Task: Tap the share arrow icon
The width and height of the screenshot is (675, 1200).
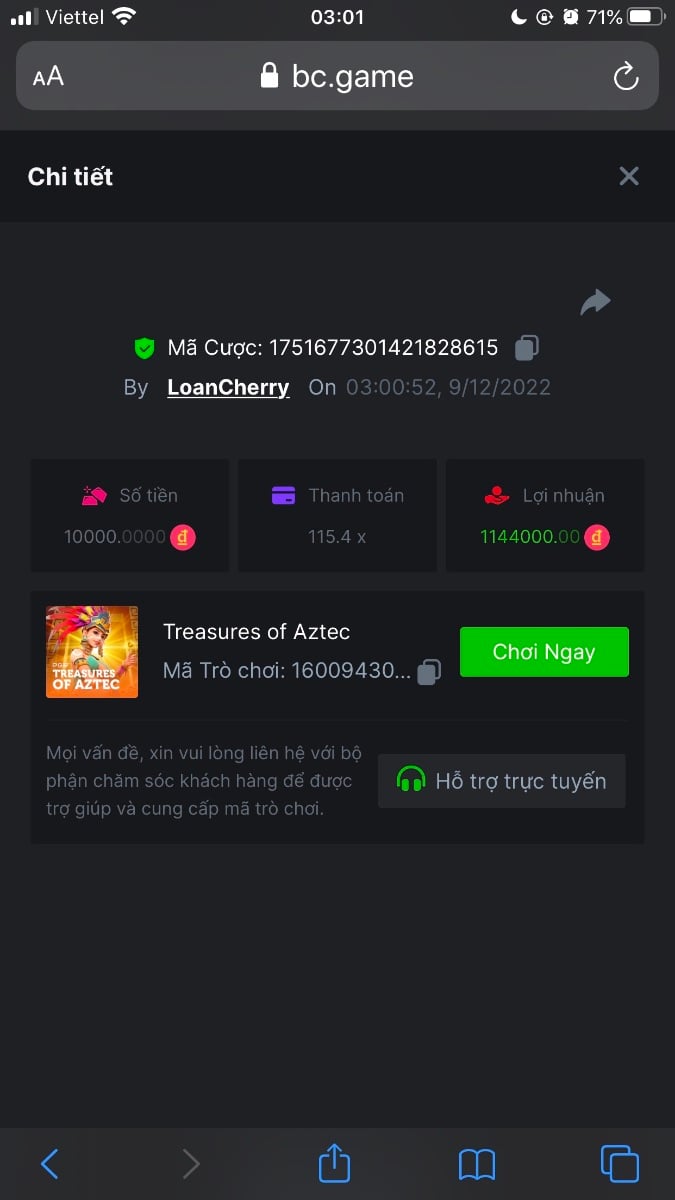Action: pyautogui.click(x=595, y=302)
